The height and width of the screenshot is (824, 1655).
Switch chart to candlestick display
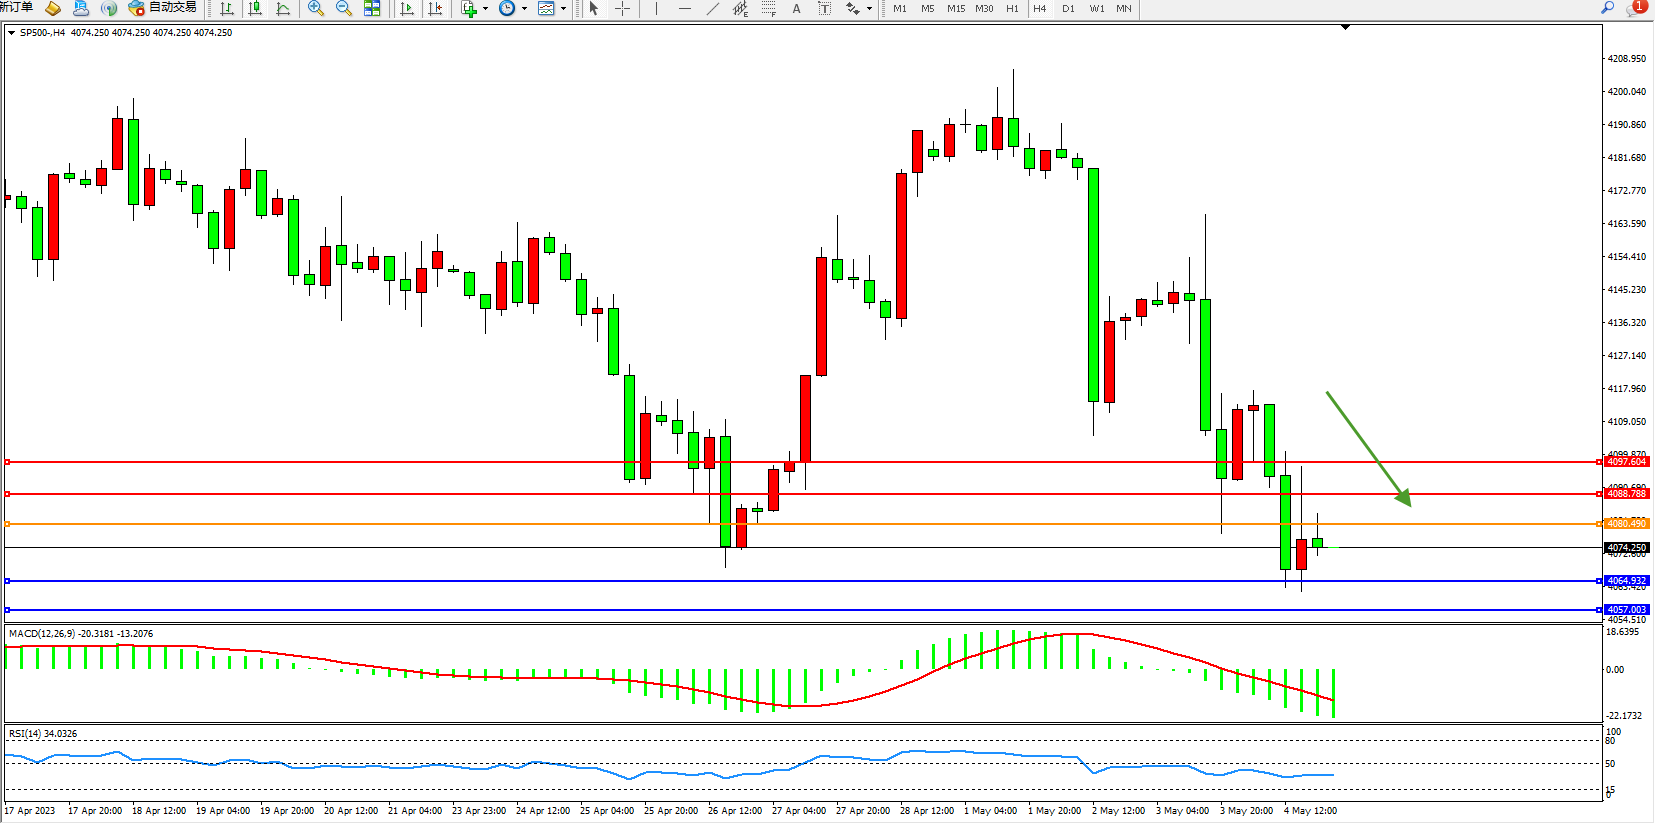(x=255, y=9)
